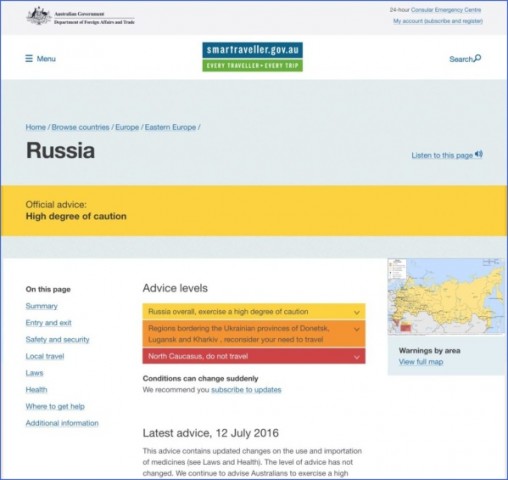The image size is (508, 480).
Task: Expand North Caucasus do not travel advice
Action: coord(254,356)
